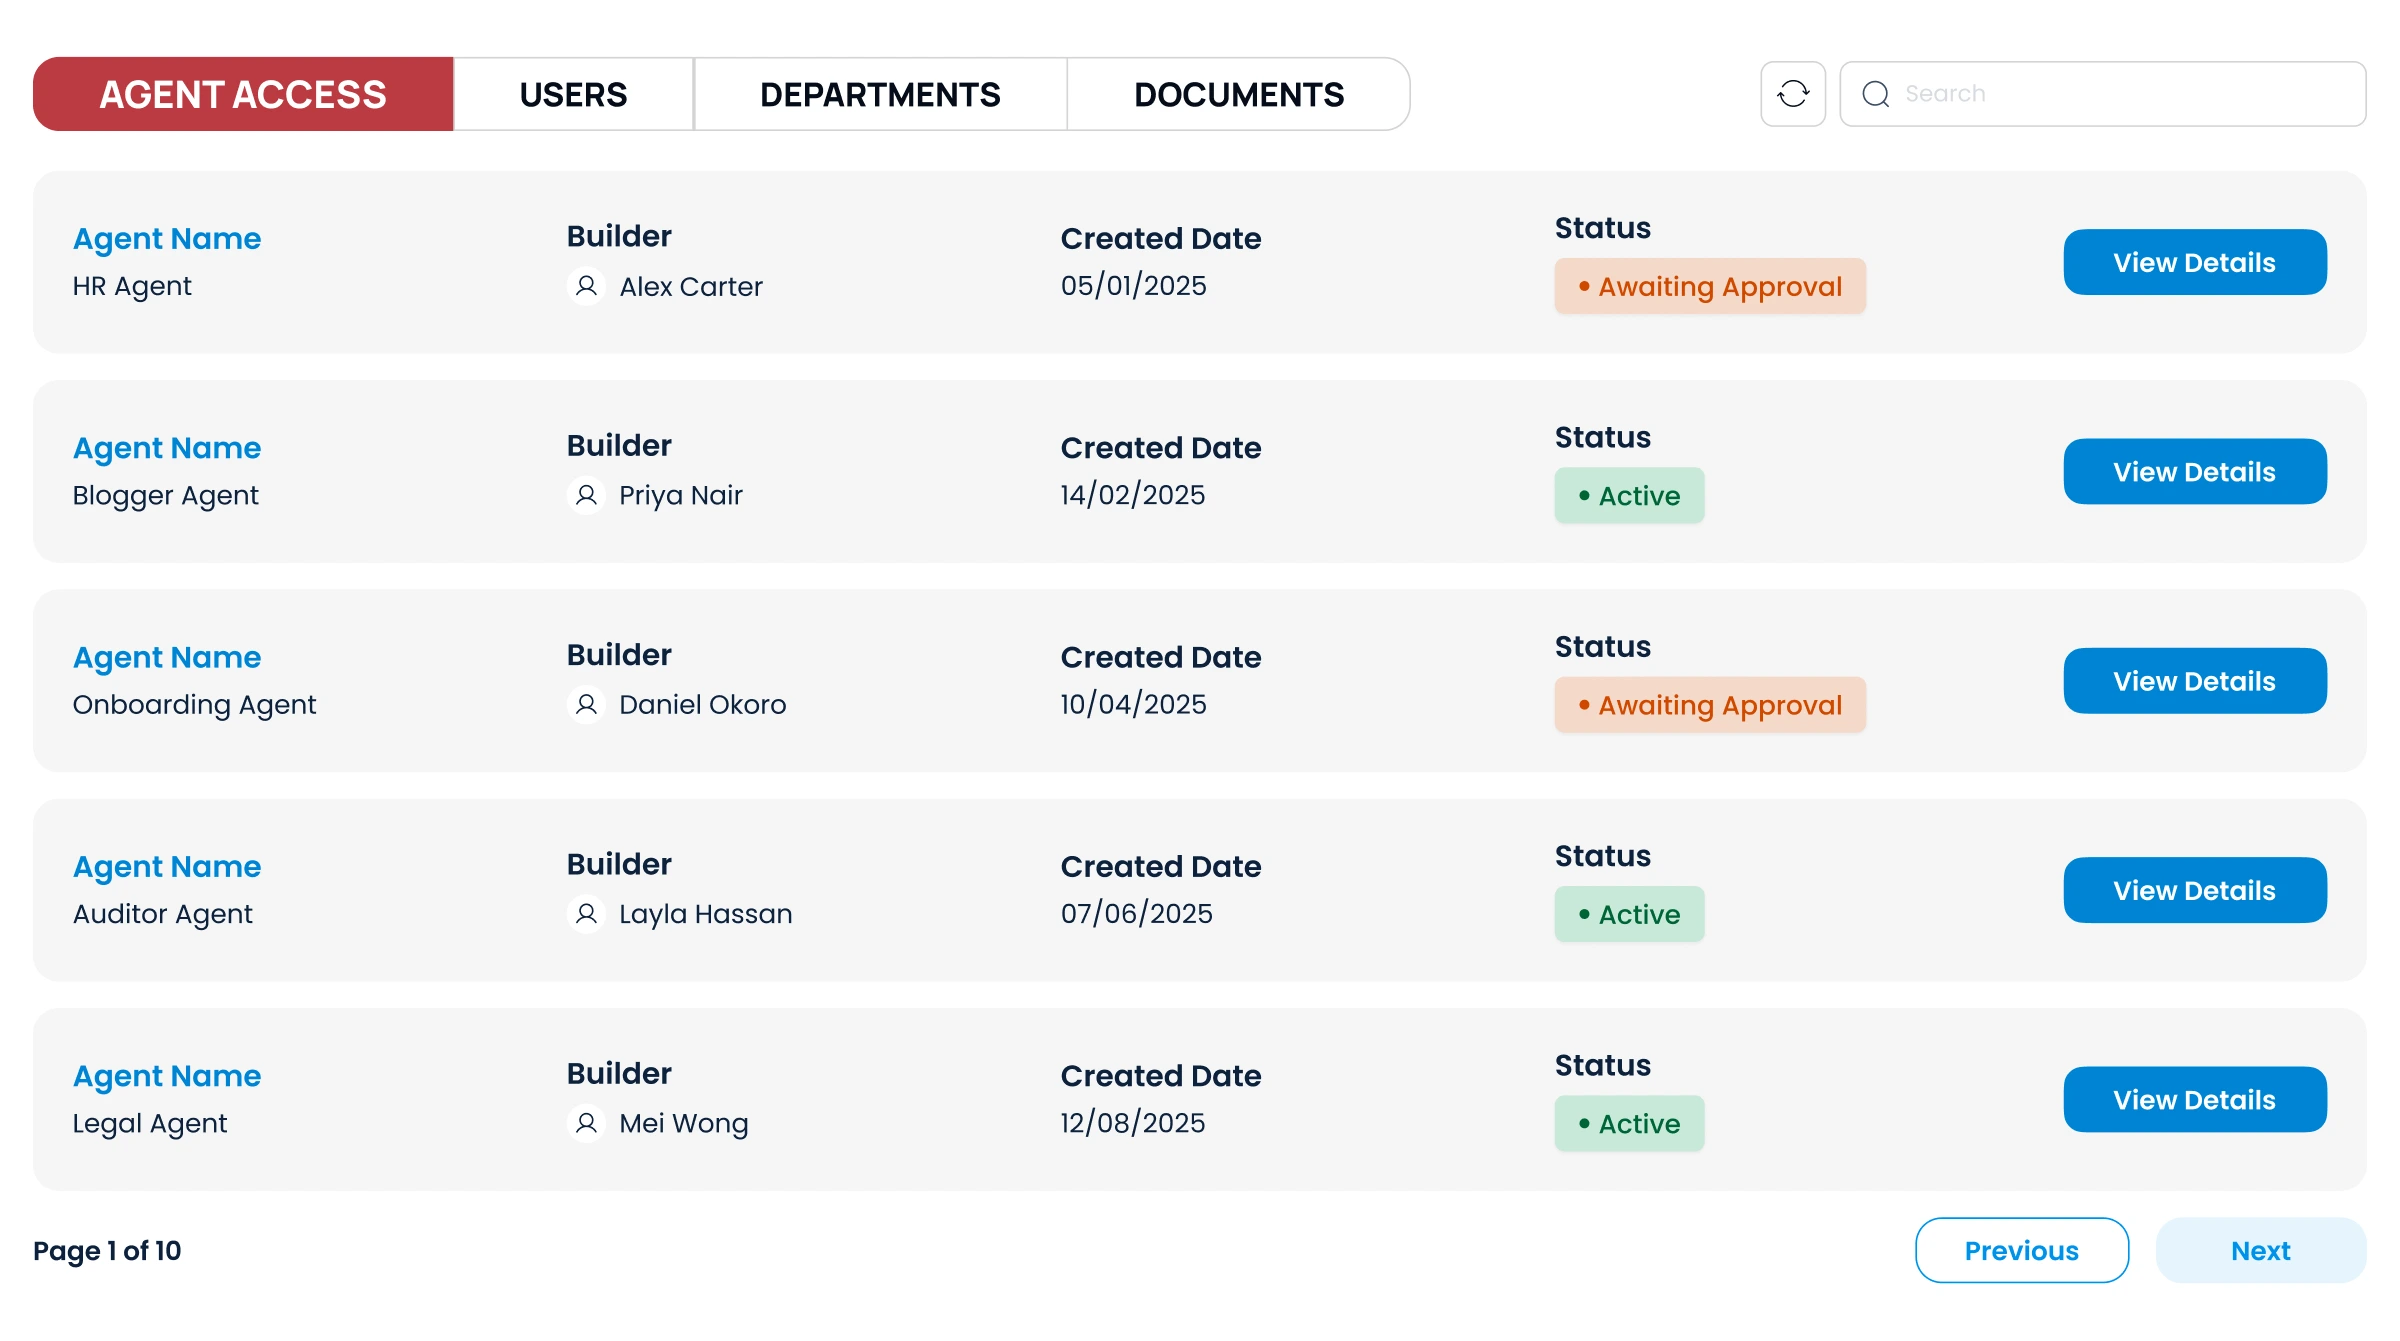Click the person icon beside Priya Nair
Viewport: 2400px width, 1341px height.
[x=587, y=495]
